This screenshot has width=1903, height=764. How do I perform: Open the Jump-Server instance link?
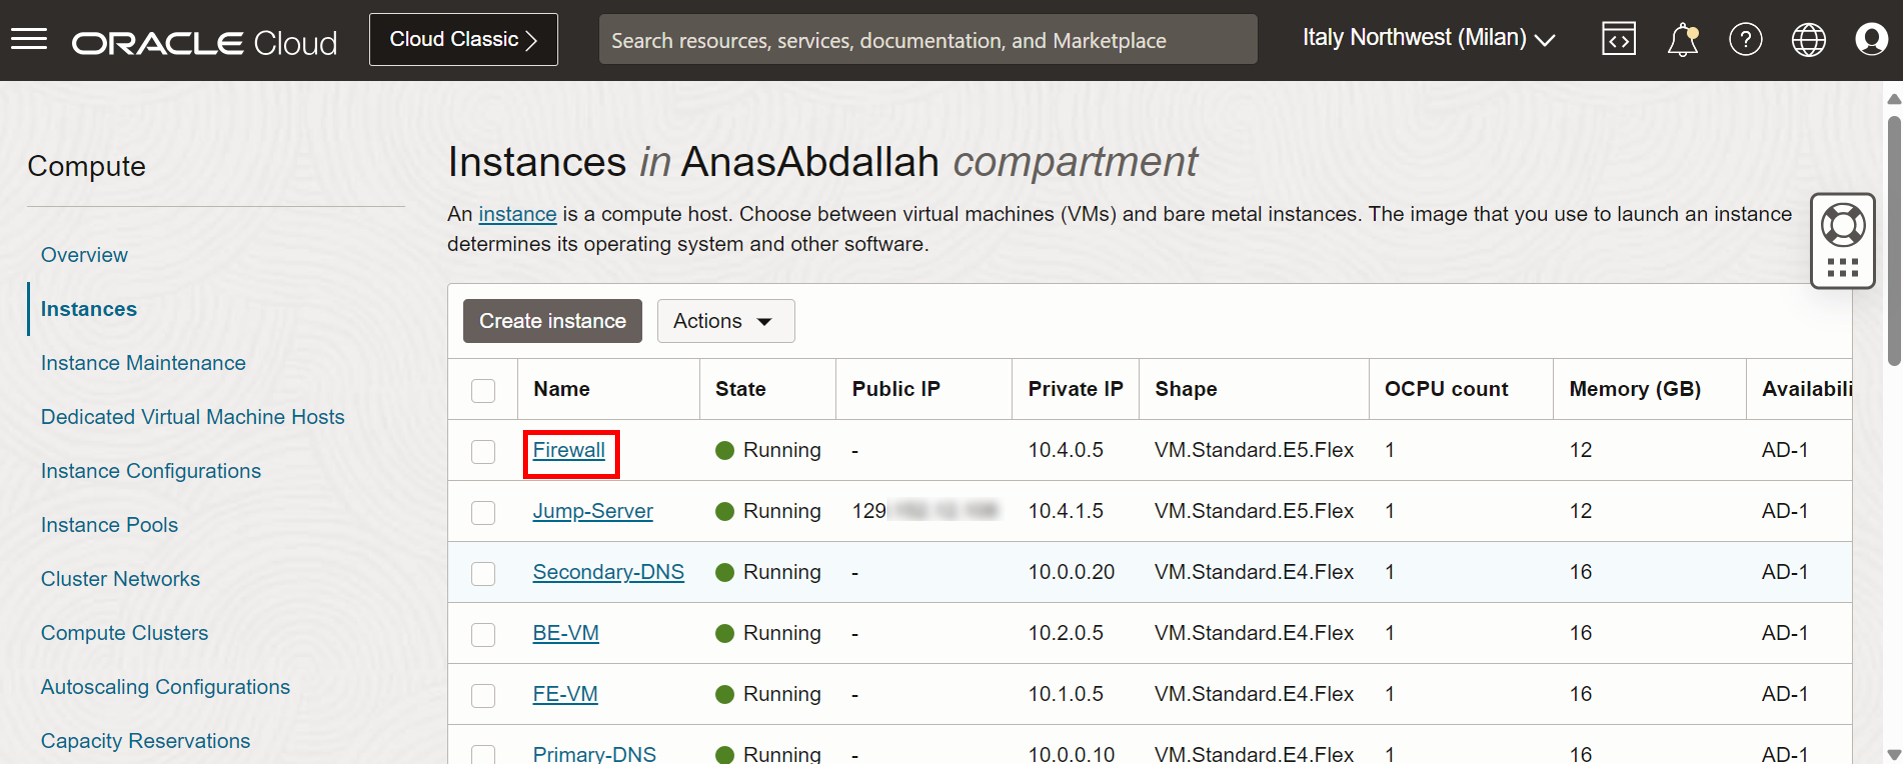tap(593, 511)
